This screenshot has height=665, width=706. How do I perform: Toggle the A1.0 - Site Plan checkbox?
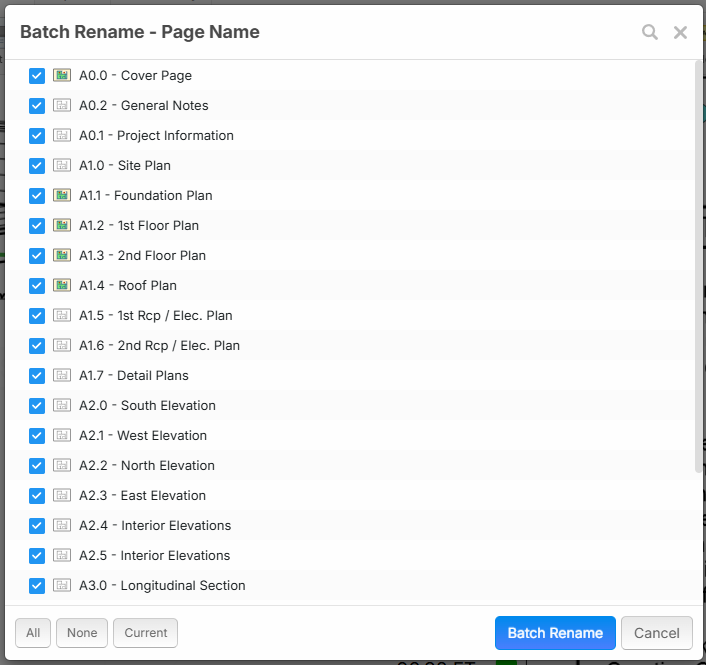pyautogui.click(x=37, y=166)
